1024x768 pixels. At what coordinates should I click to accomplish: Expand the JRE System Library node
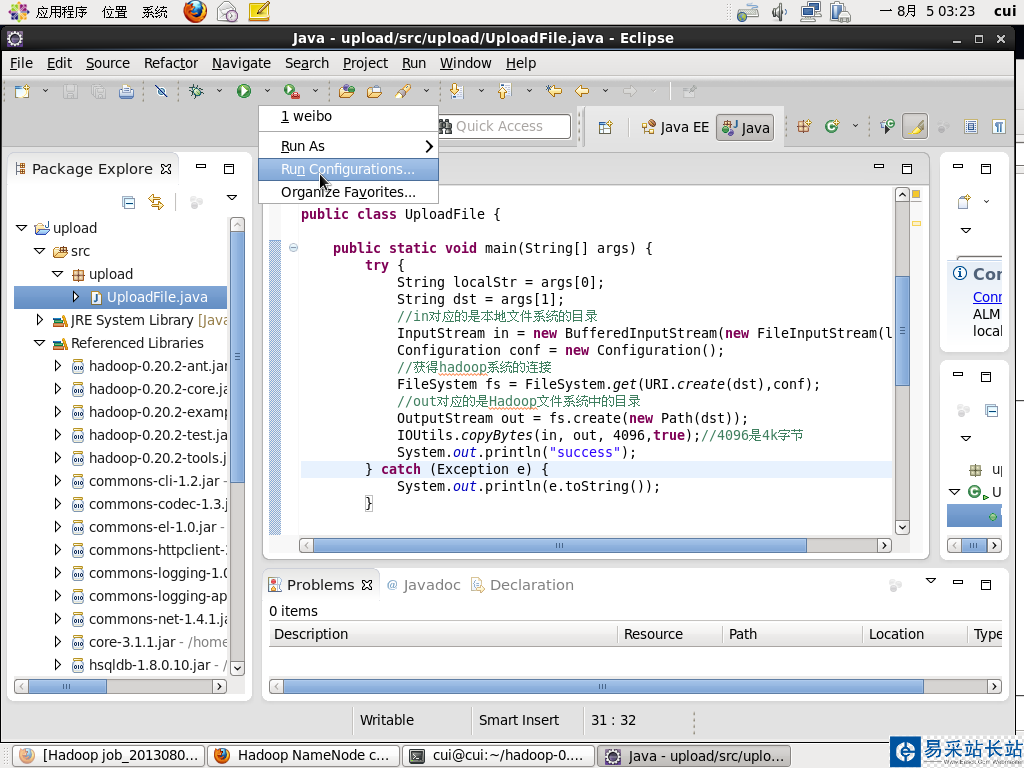tap(40, 320)
